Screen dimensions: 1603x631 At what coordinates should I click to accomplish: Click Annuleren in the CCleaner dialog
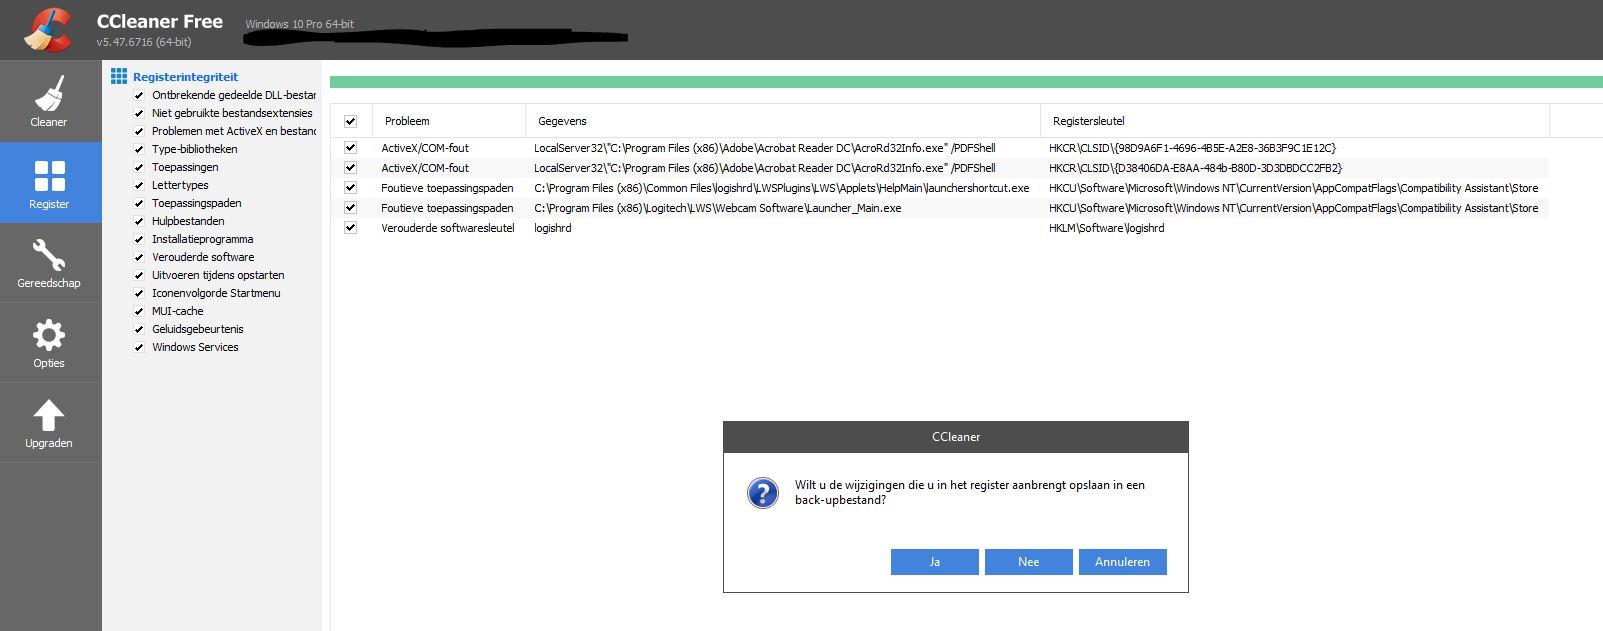click(x=1123, y=562)
